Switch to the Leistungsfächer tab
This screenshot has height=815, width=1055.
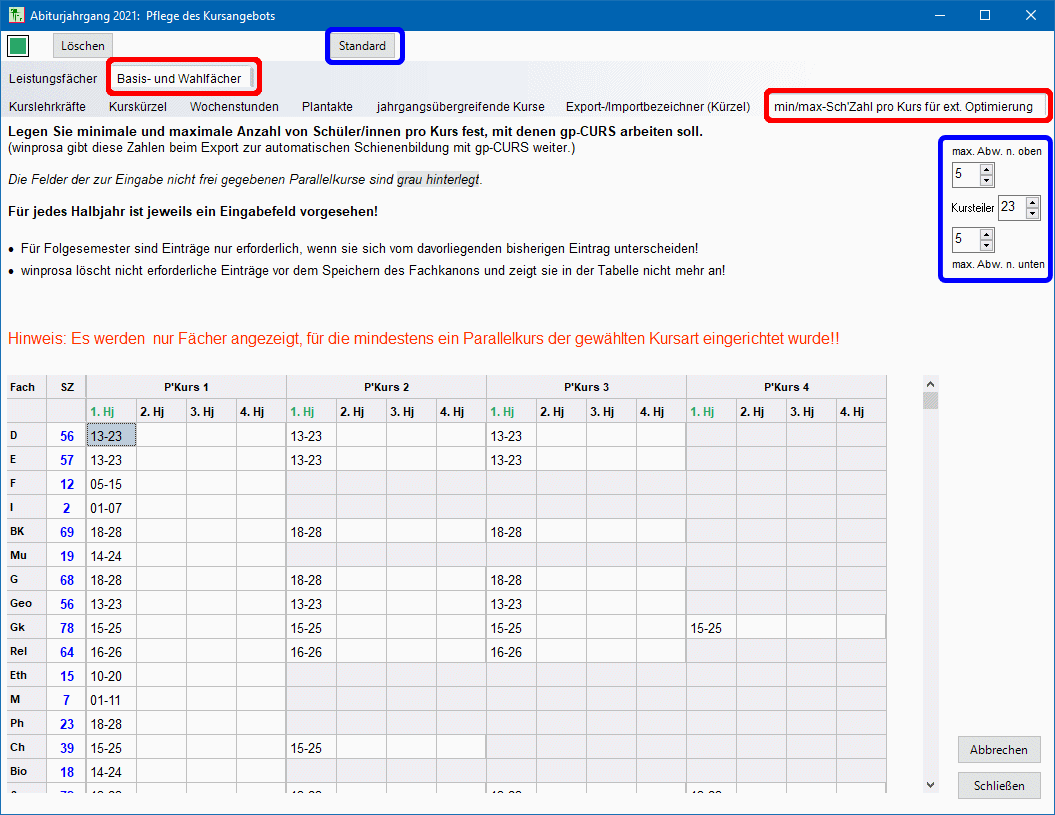(53, 78)
